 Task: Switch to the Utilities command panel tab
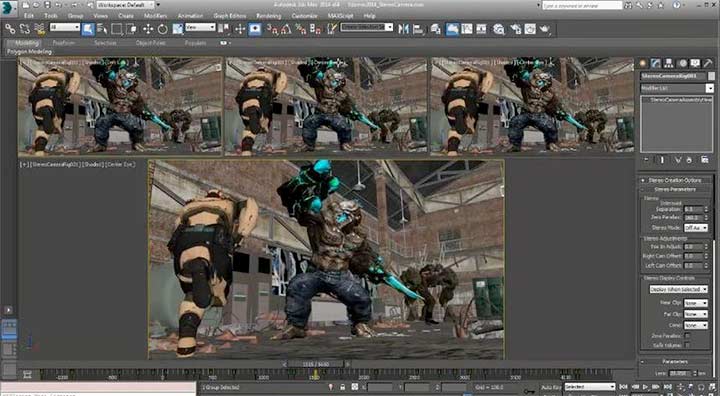point(709,63)
